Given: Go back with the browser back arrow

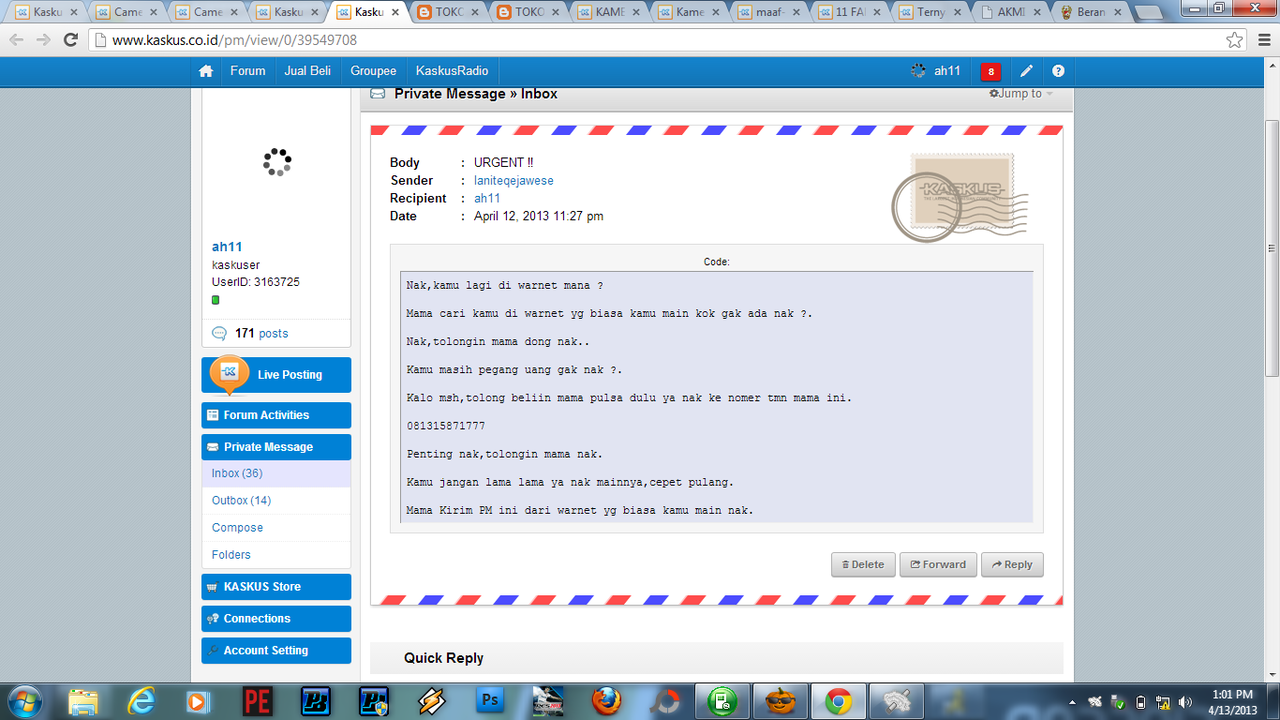Looking at the screenshot, I should coord(17,40).
